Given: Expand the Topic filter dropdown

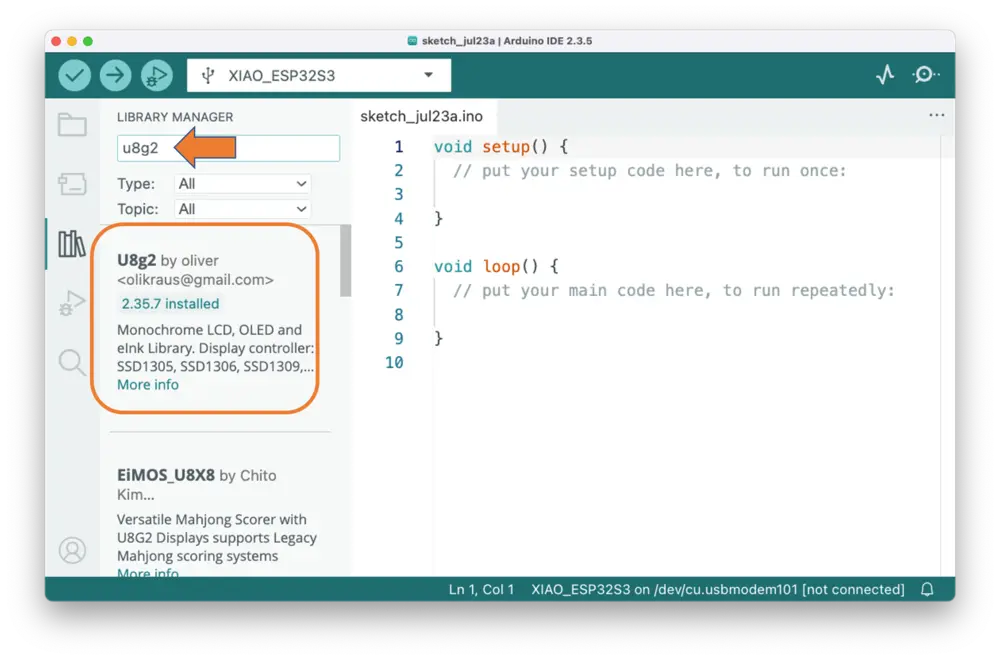Looking at the screenshot, I should pos(242,209).
